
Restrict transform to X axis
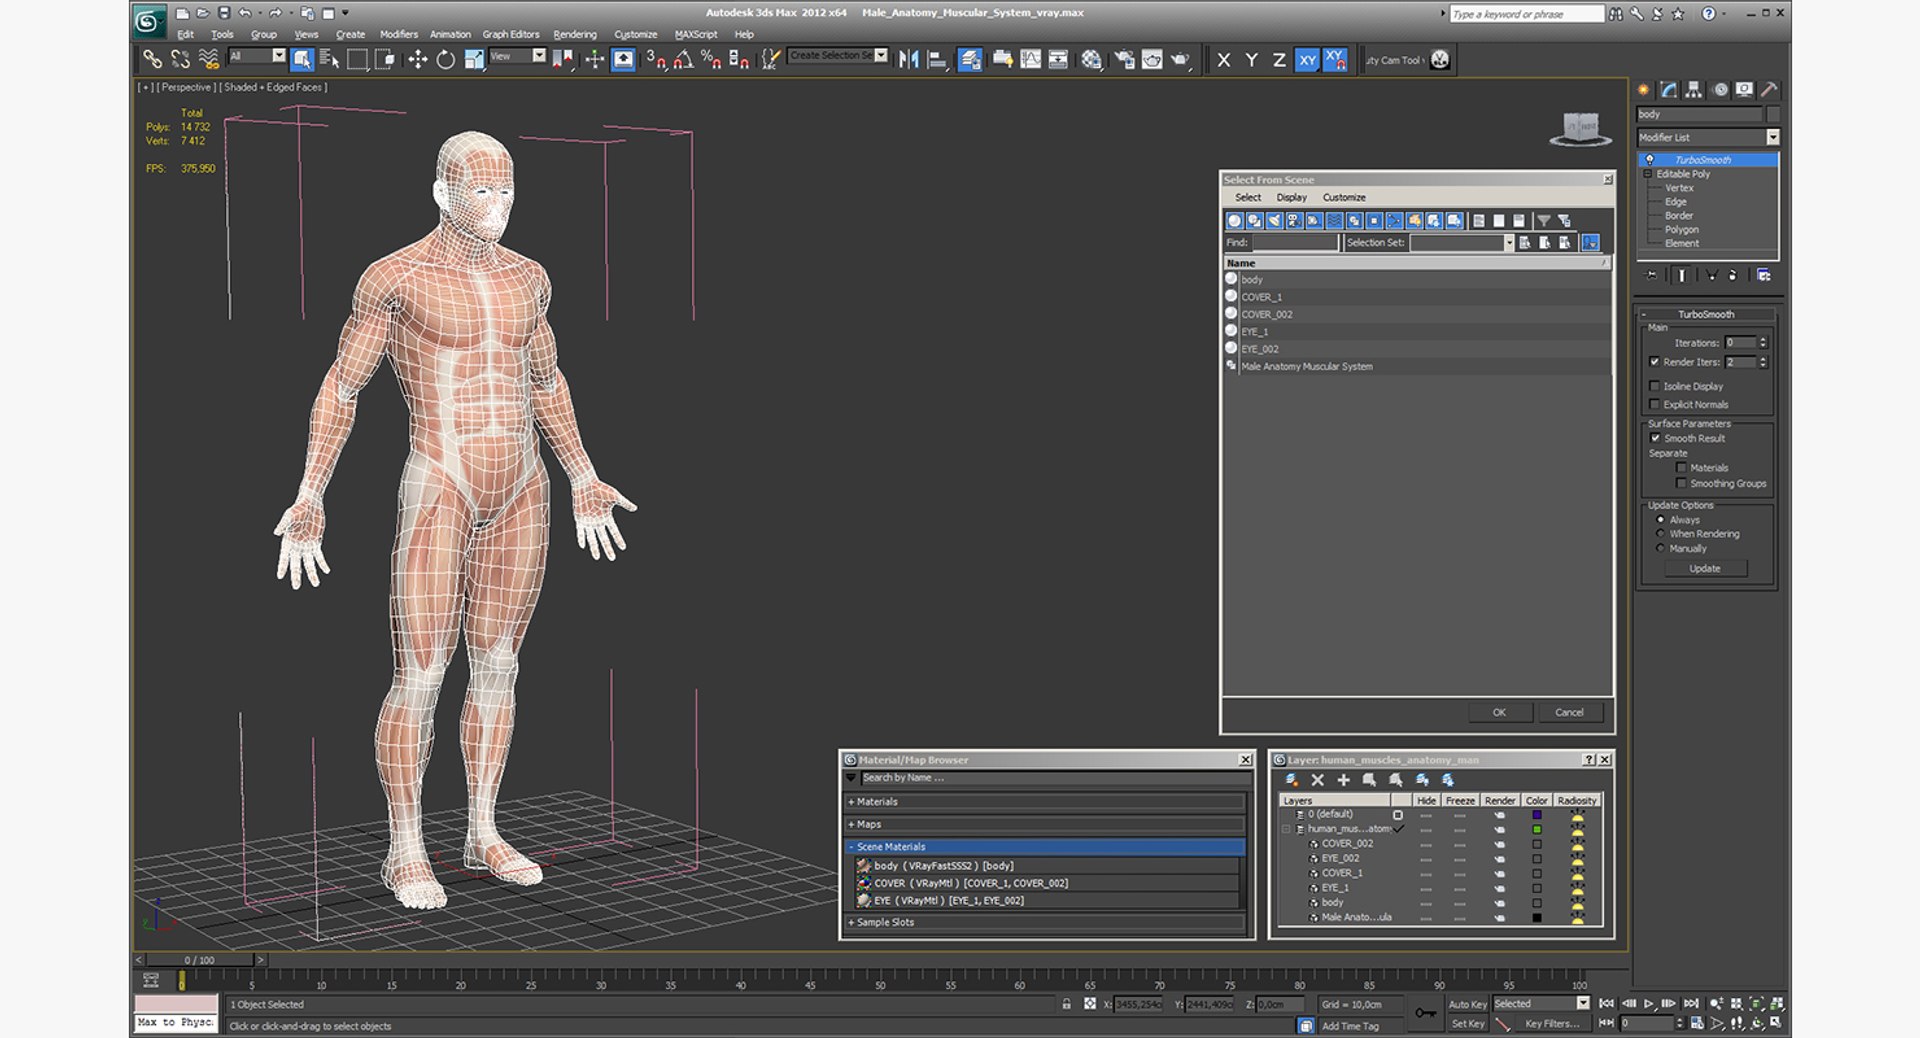(x=1223, y=60)
